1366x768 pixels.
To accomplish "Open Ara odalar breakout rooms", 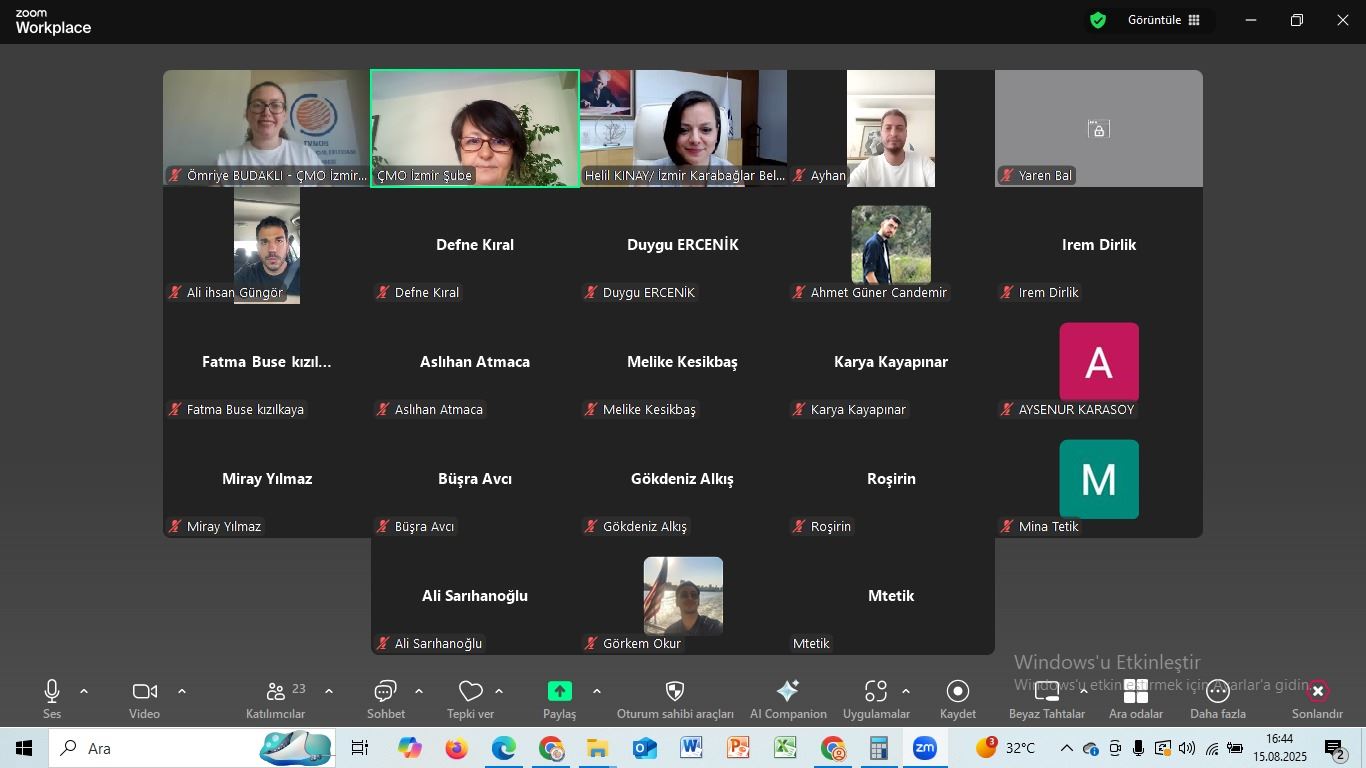I will coord(1136,692).
